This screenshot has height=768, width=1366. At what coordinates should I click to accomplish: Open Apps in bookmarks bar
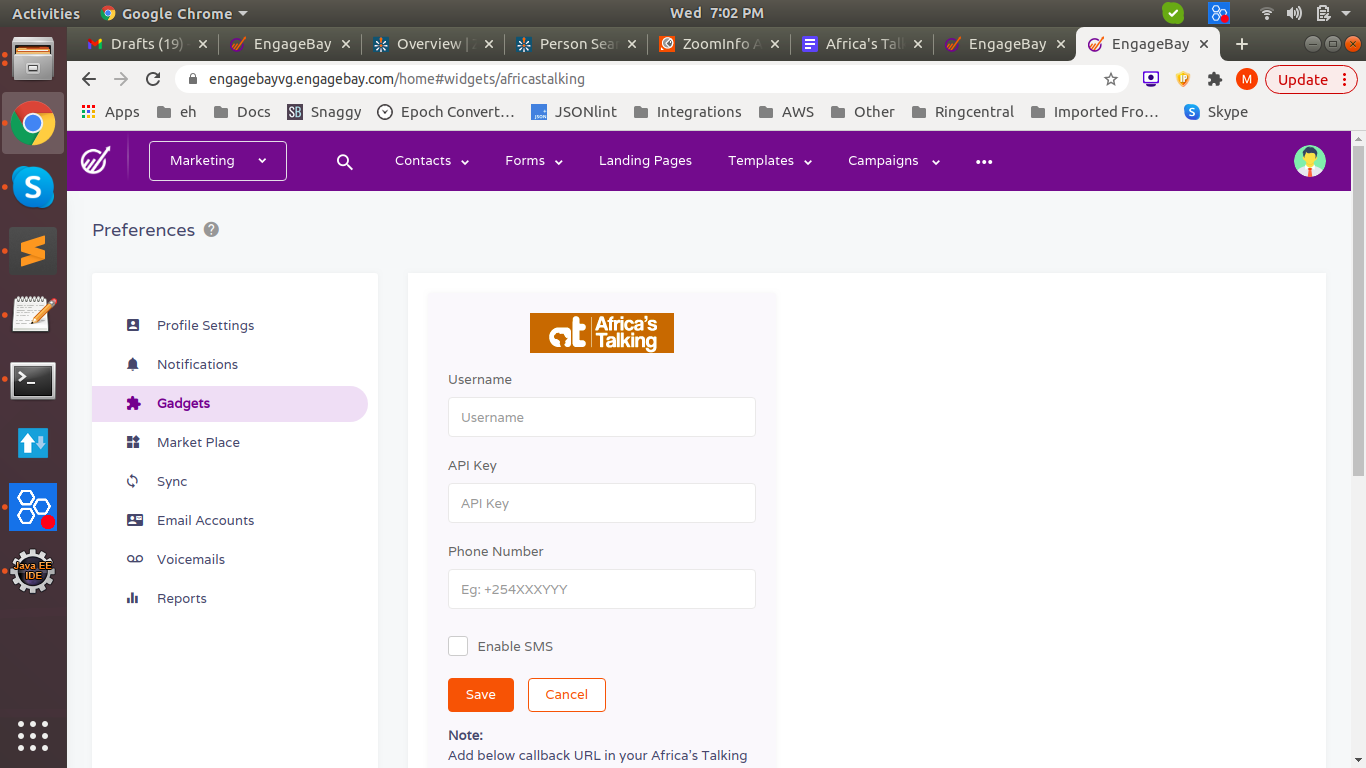pyautogui.click(x=111, y=112)
